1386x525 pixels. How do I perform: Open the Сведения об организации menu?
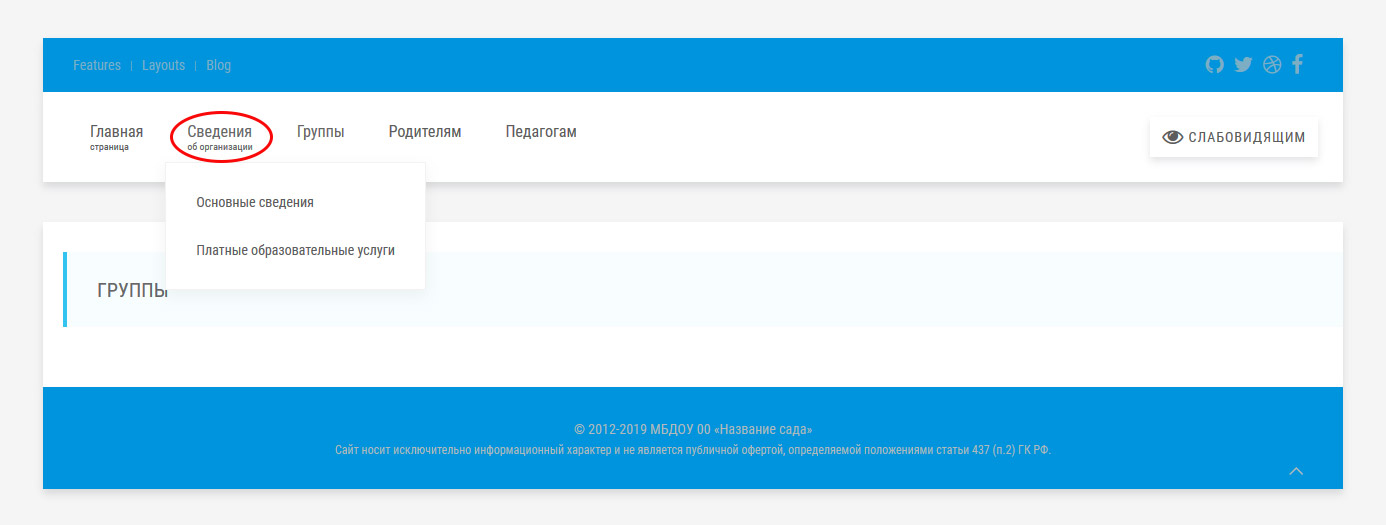click(220, 137)
